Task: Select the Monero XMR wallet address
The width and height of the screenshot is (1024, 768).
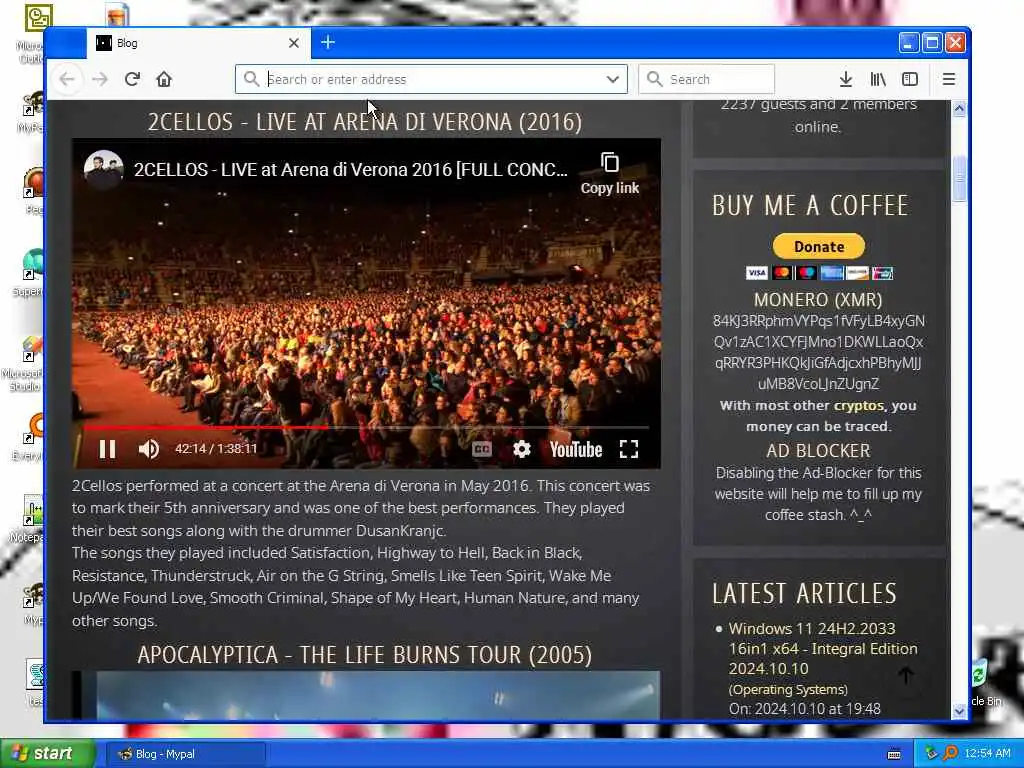Action: [818, 353]
